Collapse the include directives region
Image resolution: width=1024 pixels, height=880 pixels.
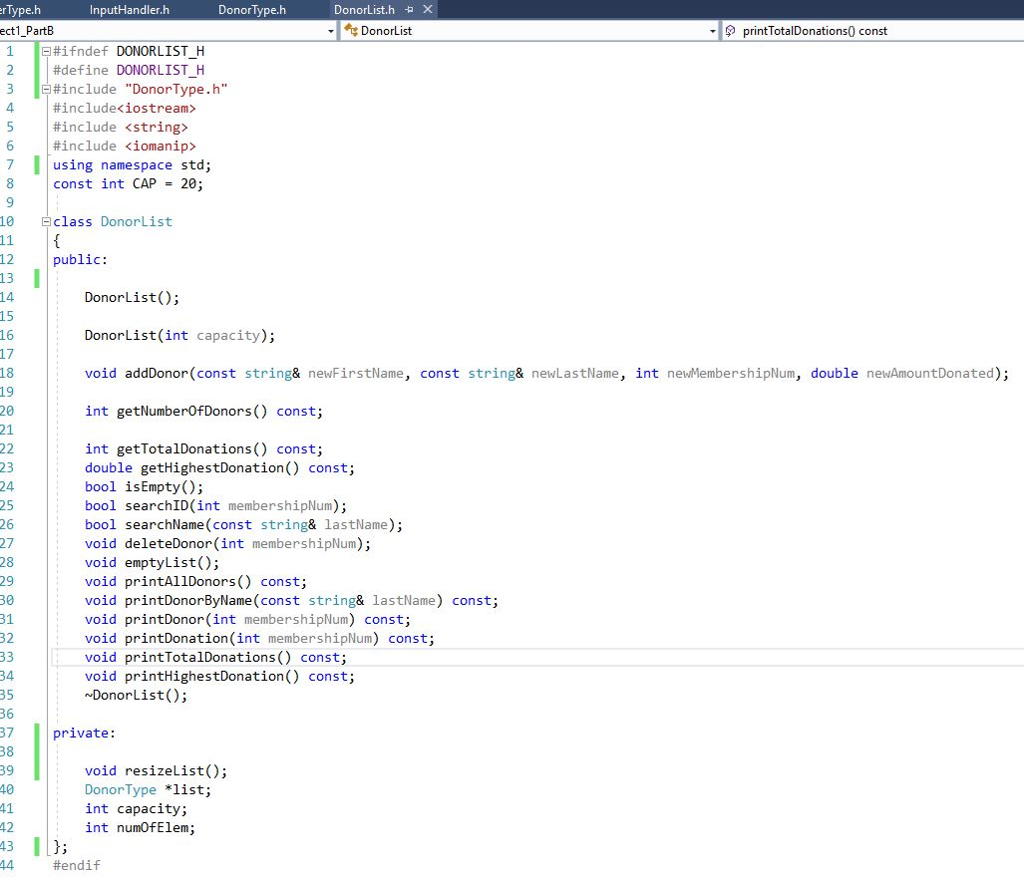click(45, 88)
